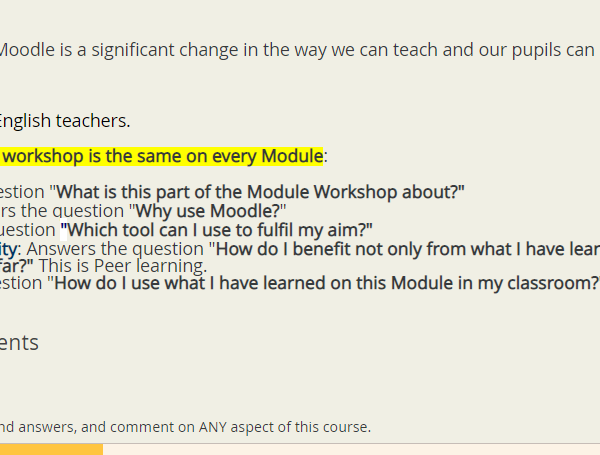Click the pale cream bar beside the orange bar

351,450
